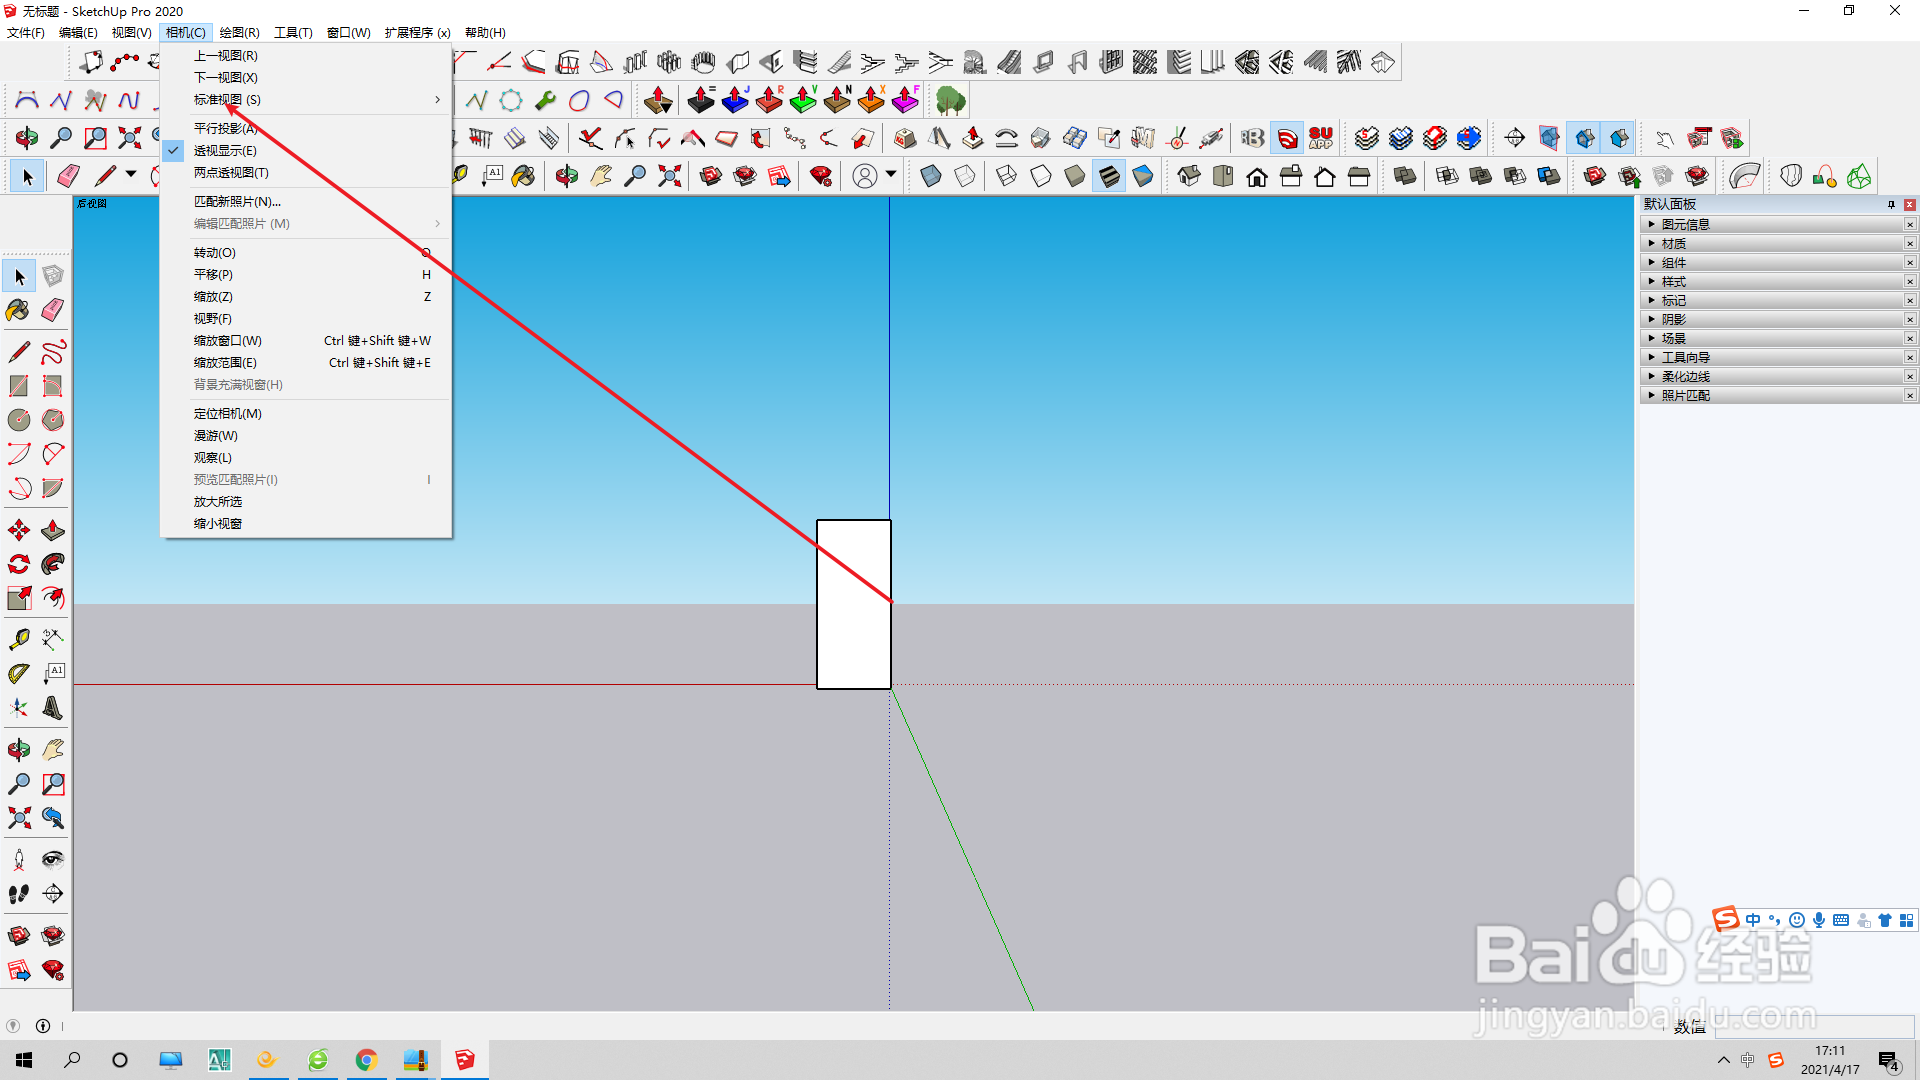This screenshot has height=1080, width=1920.
Task: Expand the 材质 materials panel section
Action: point(1673,244)
